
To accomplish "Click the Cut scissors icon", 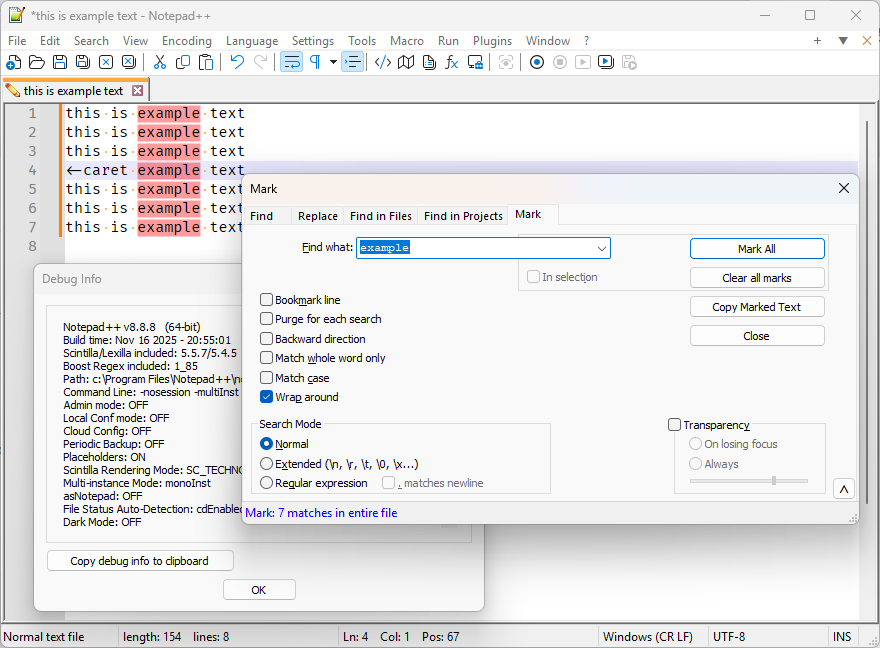I will pos(159,62).
